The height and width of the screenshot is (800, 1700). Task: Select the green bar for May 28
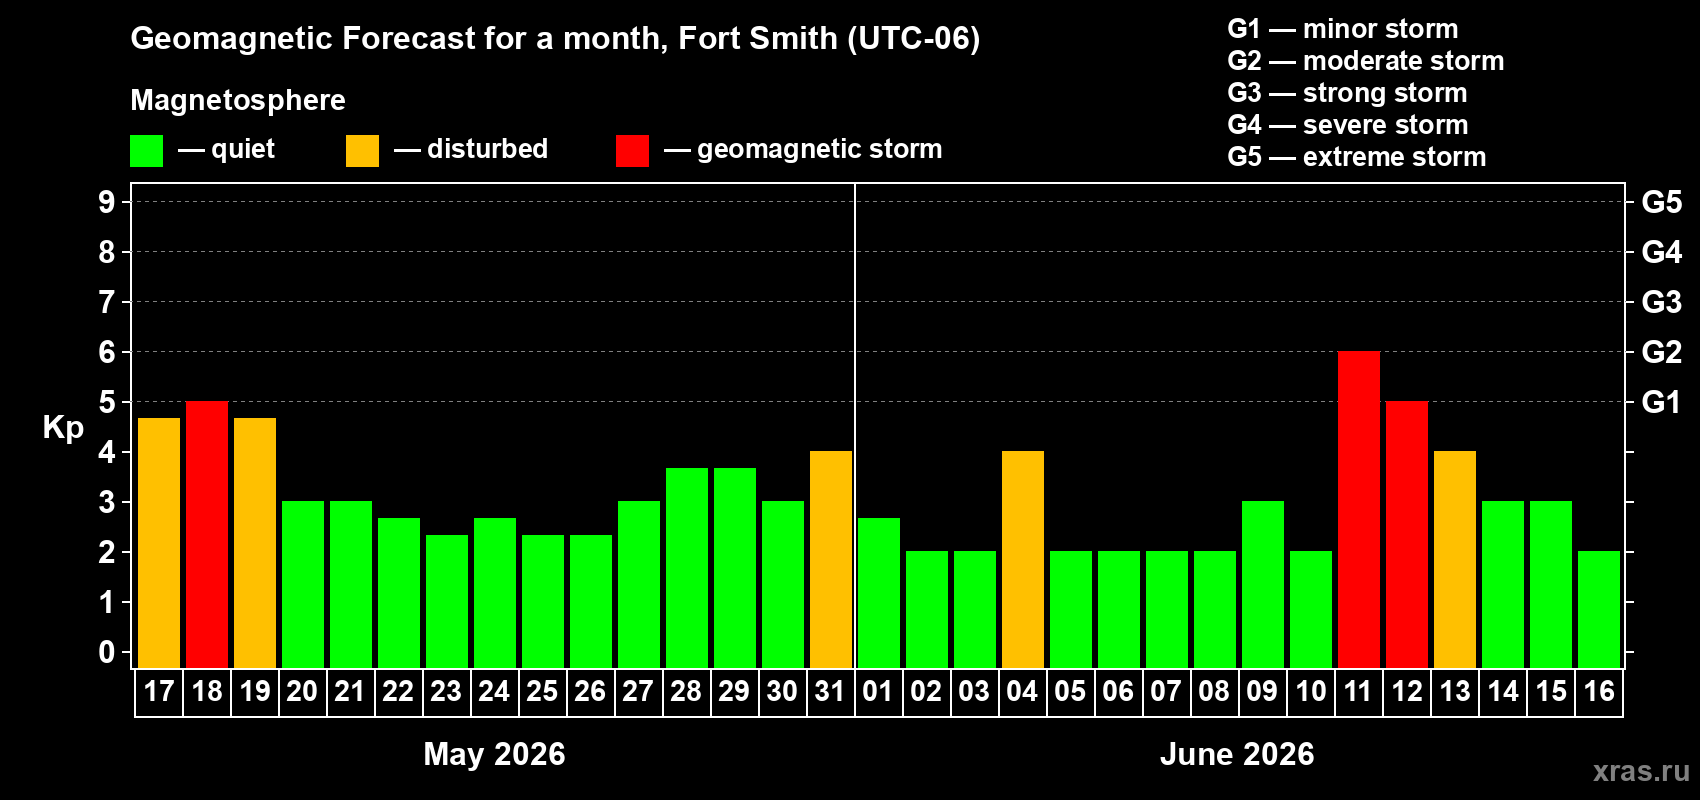pyautogui.click(x=687, y=568)
